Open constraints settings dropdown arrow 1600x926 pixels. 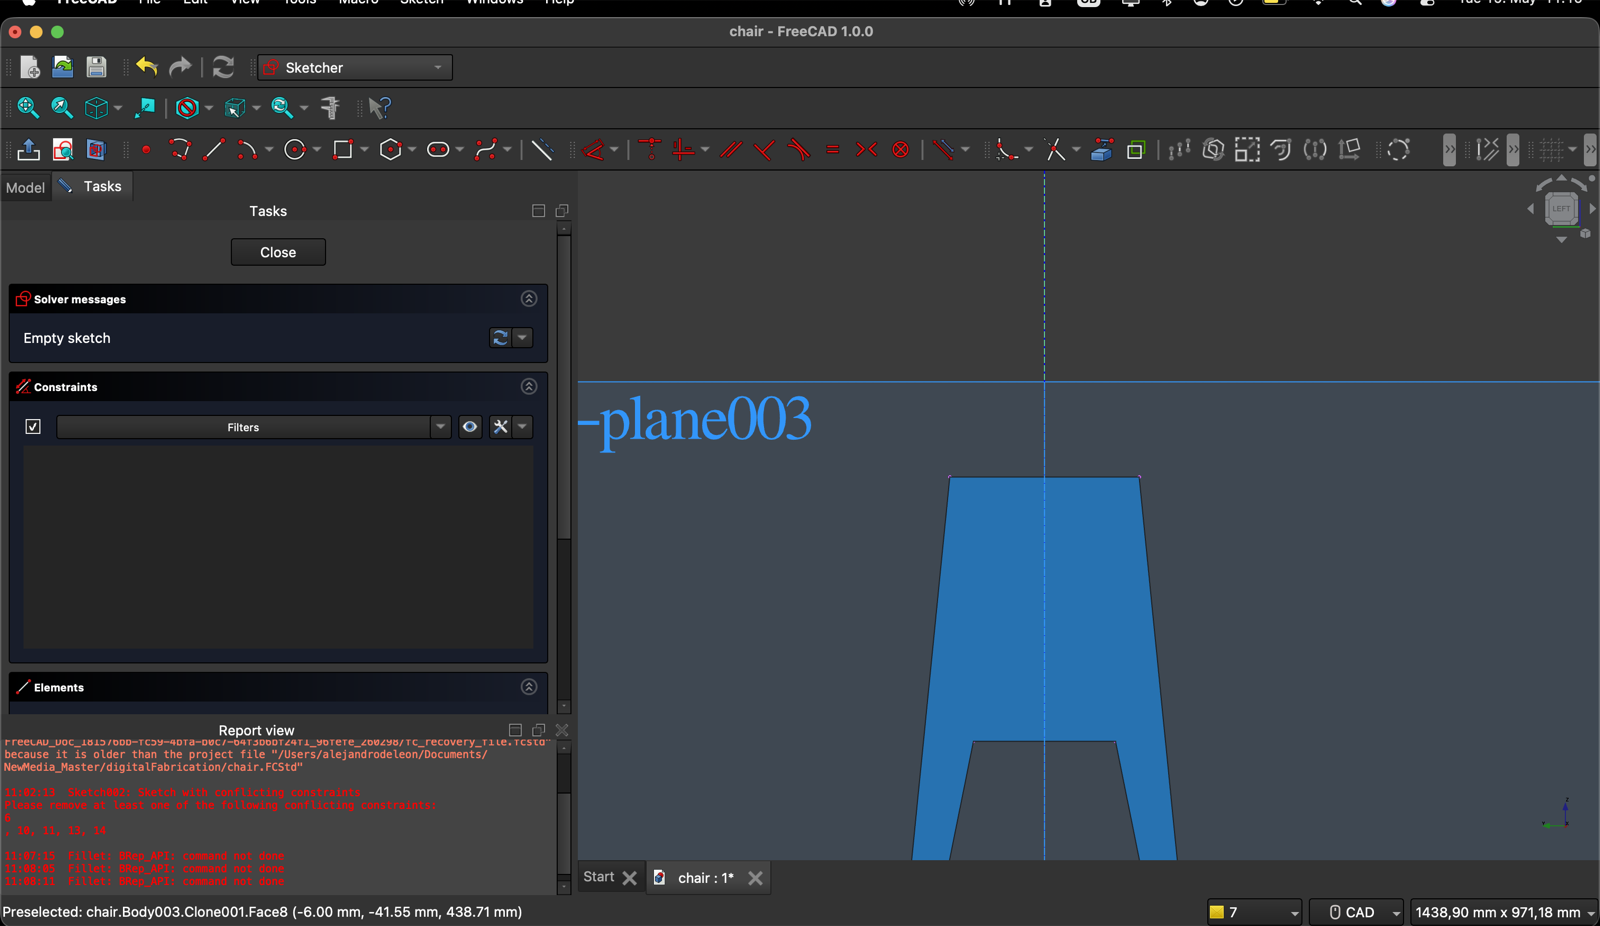pyautogui.click(x=523, y=427)
